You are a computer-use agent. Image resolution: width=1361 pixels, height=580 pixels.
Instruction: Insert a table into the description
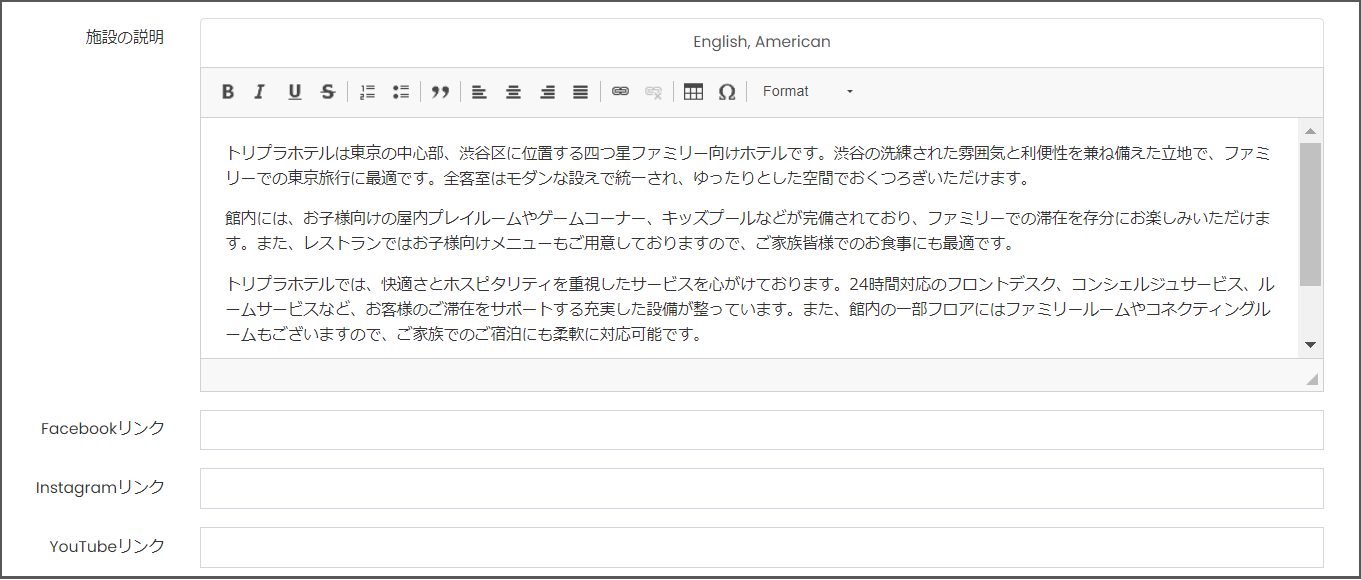[x=693, y=92]
